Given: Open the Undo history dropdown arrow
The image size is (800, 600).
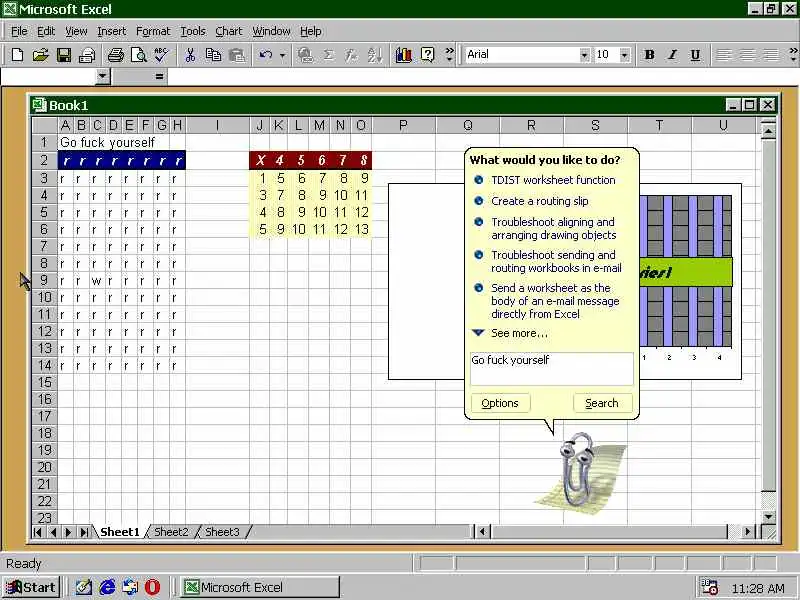Looking at the screenshot, I should pos(282,55).
